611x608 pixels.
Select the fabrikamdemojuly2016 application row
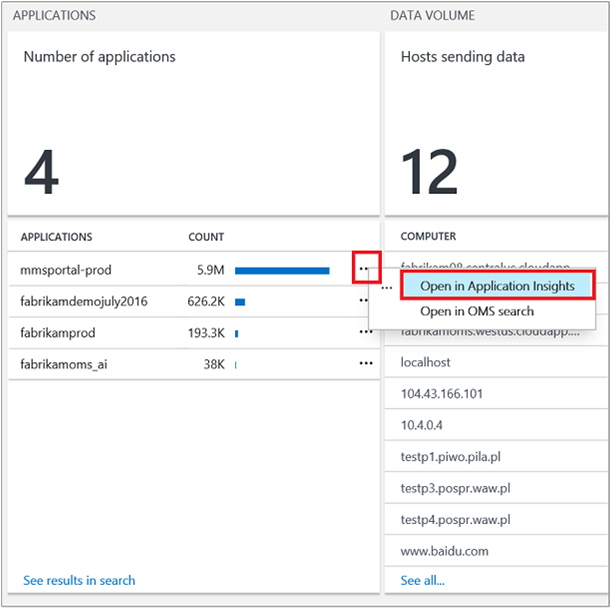pos(84,301)
